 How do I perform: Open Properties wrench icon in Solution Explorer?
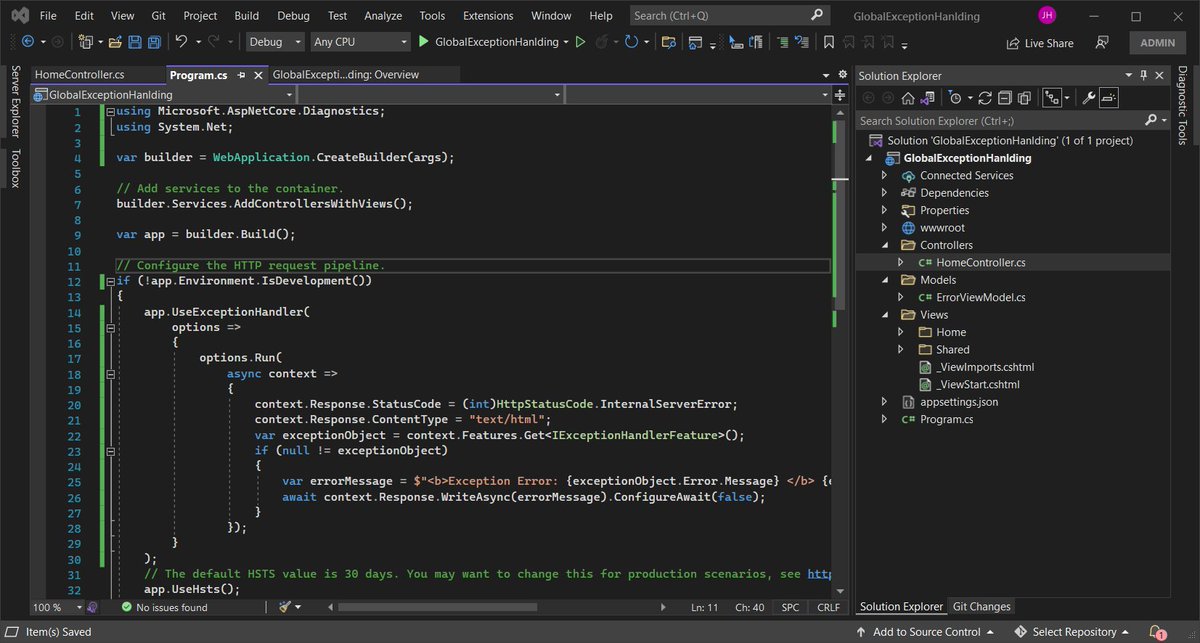[1090, 98]
